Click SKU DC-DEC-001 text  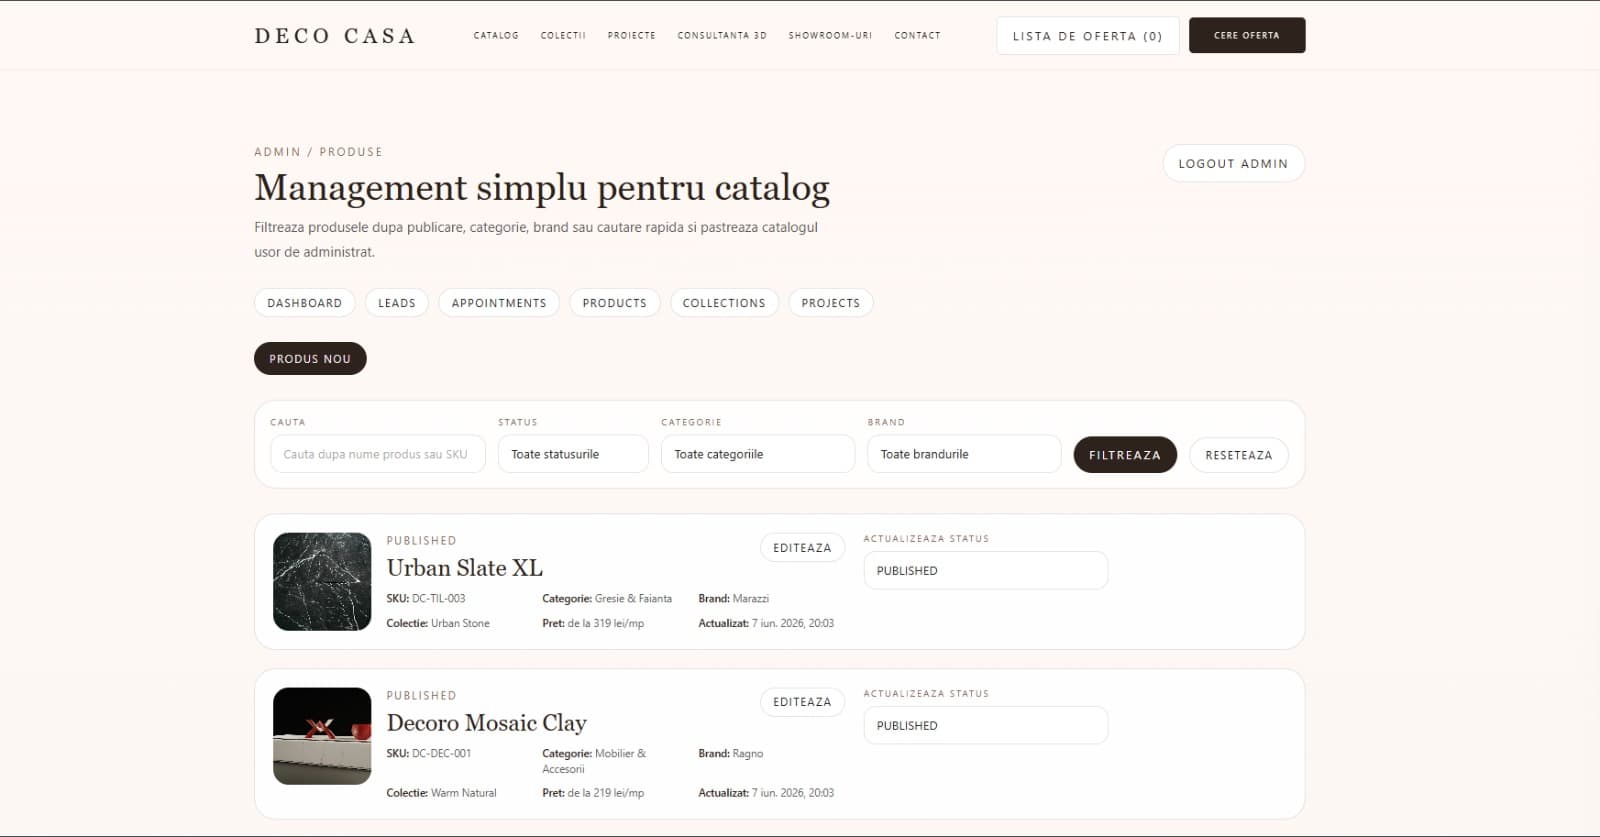tap(429, 753)
